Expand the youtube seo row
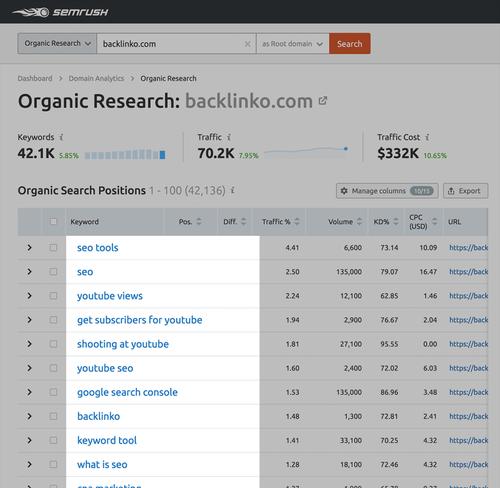500x488 pixels. (29, 368)
